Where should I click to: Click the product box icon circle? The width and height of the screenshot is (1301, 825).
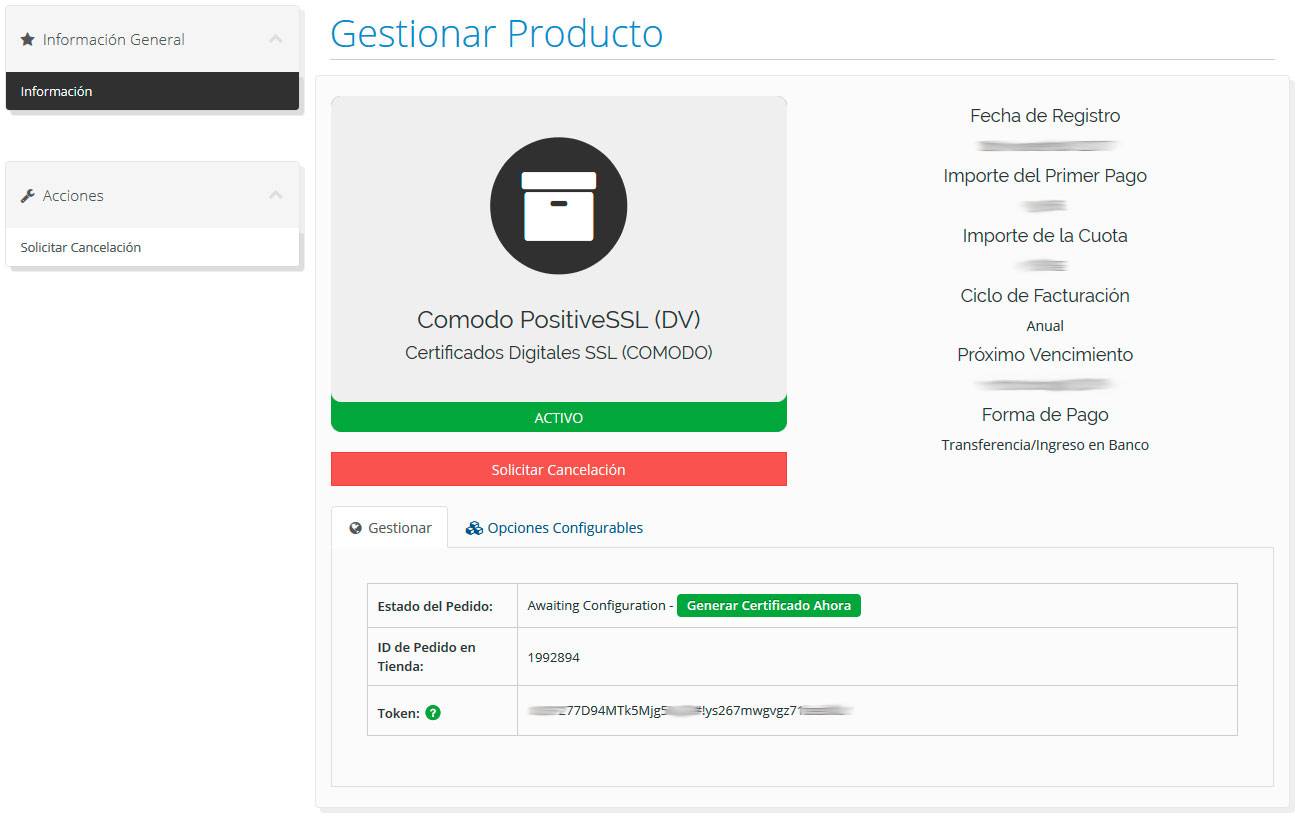point(558,206)
